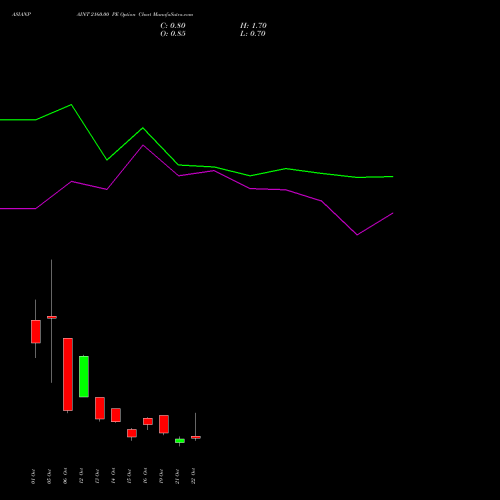Viewport: 500px width, 500px height.
Task: Click the red candlestick for 19 Oct
Action: tap(164, 424)
